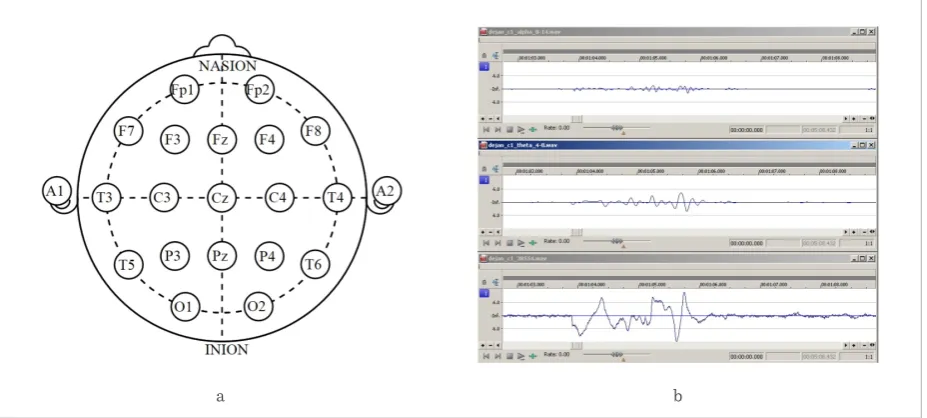This screenshot has height=418, width=927.
Task: Click time zoom-out minus at theta window's right
Action: (864, 232)
